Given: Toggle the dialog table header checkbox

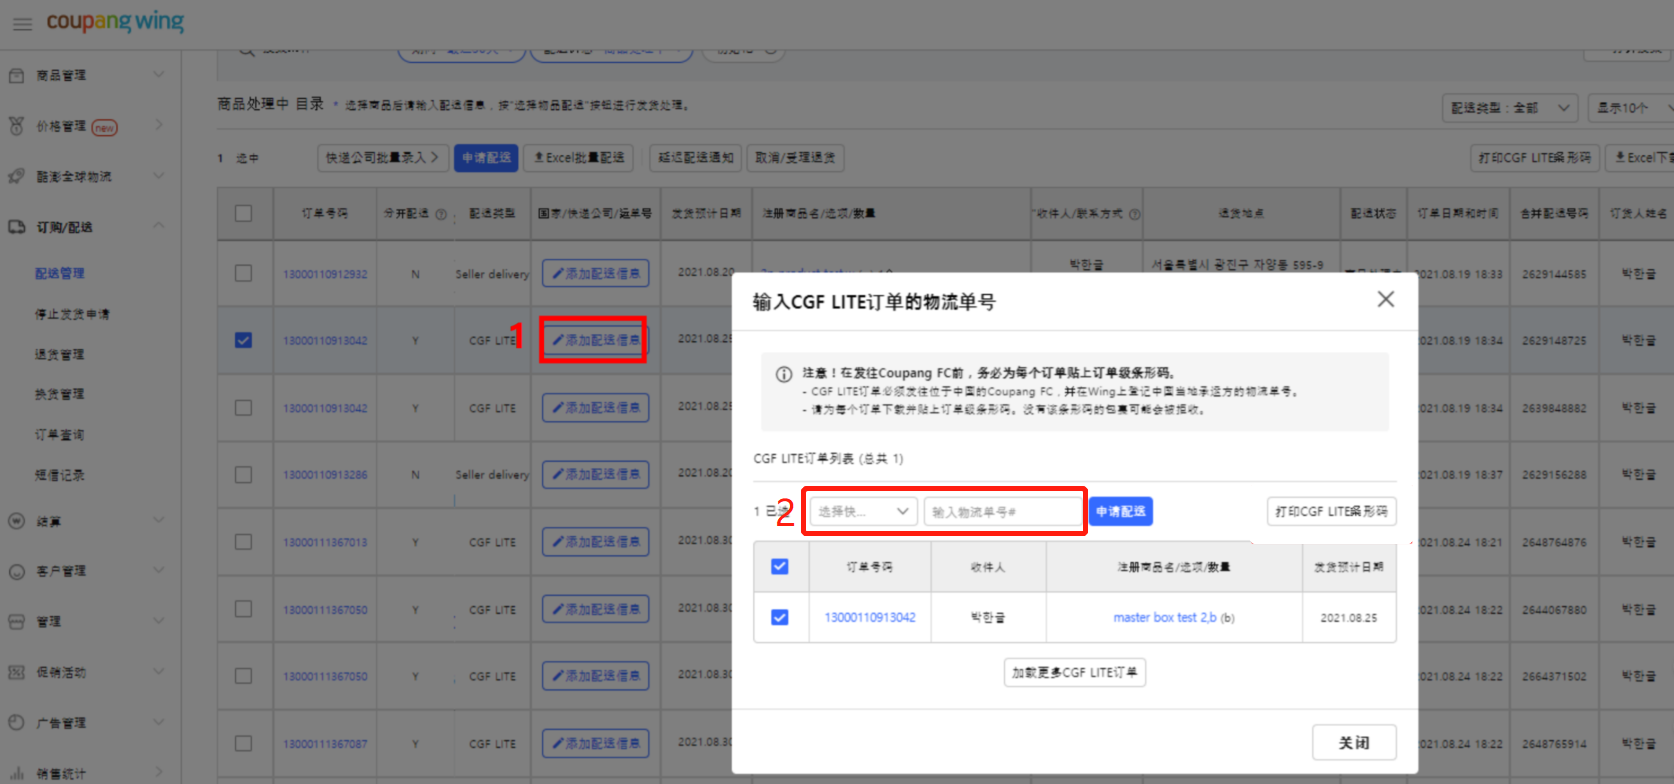Looking at the screenshot, I should coord(780,567).
